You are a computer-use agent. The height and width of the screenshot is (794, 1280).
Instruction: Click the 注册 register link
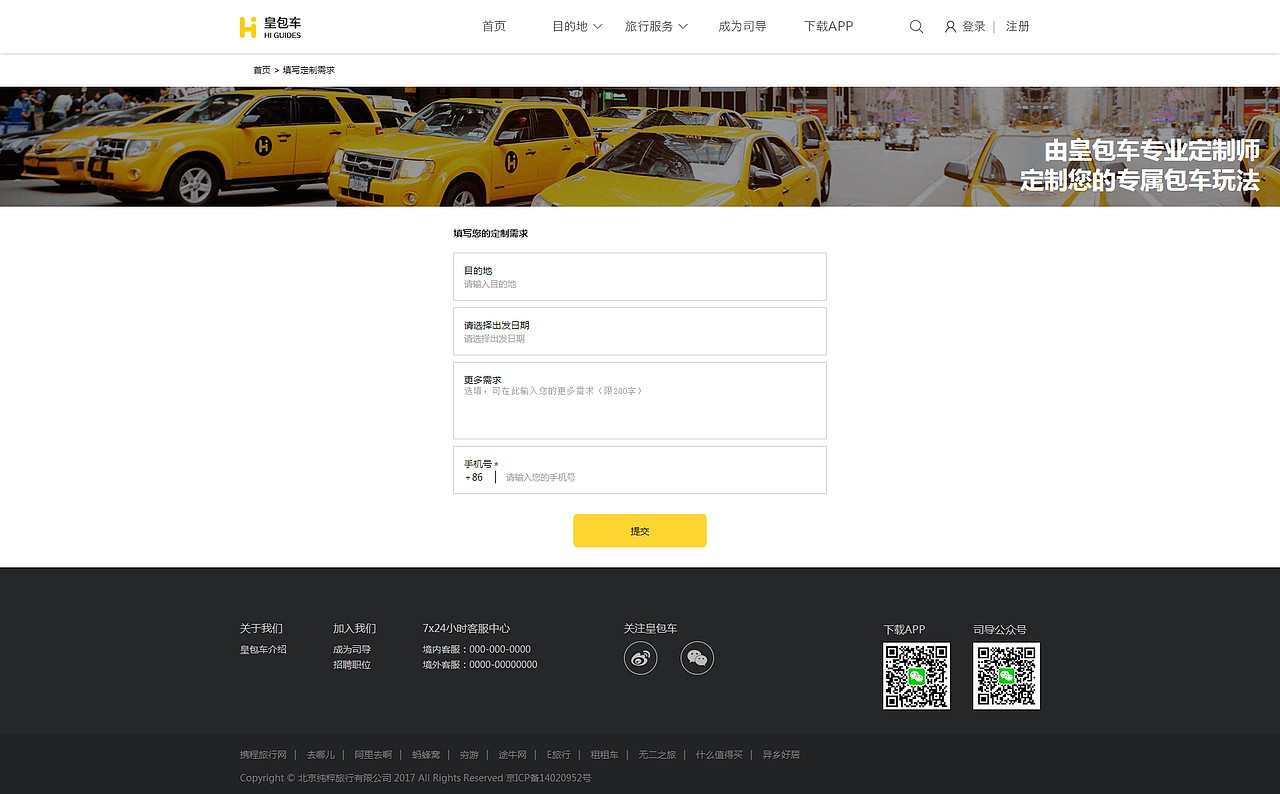click(x=1018, y=27)
